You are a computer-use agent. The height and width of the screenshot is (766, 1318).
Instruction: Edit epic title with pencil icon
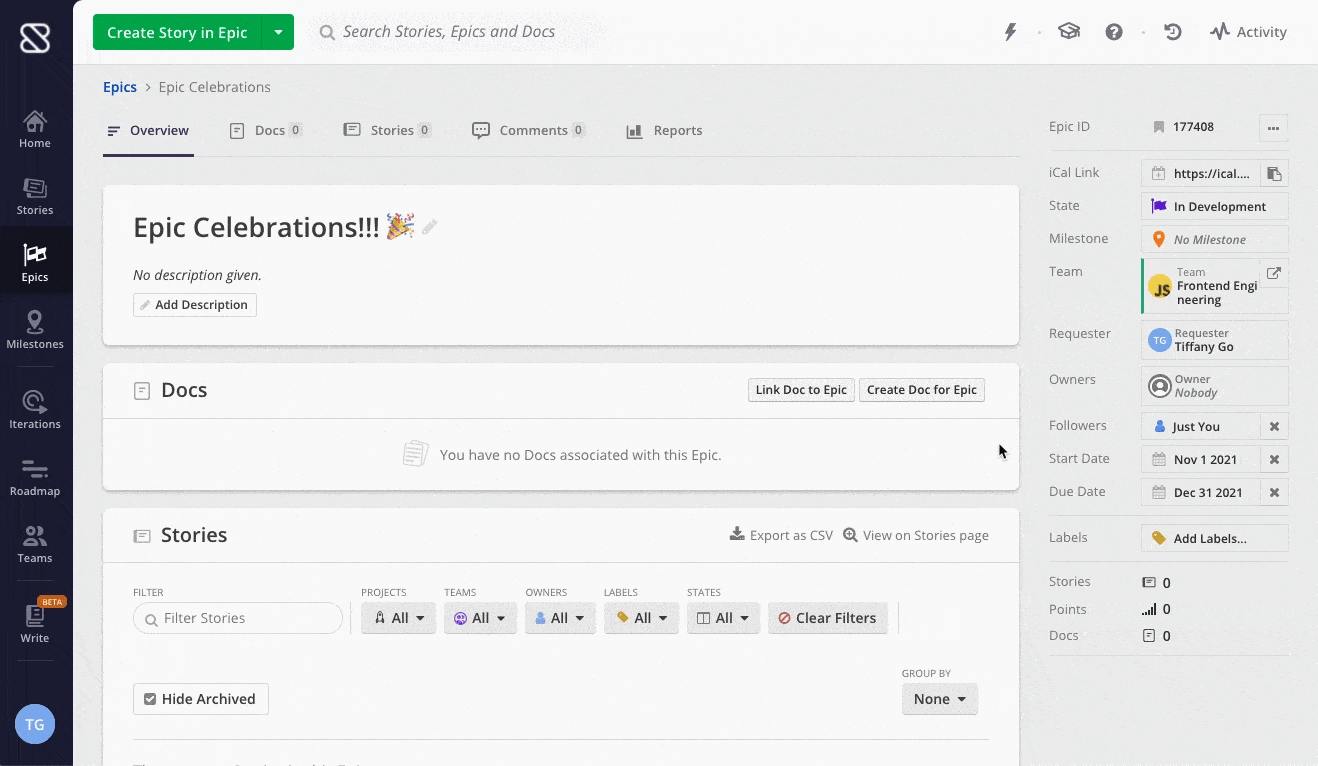(x=430, y=228)
